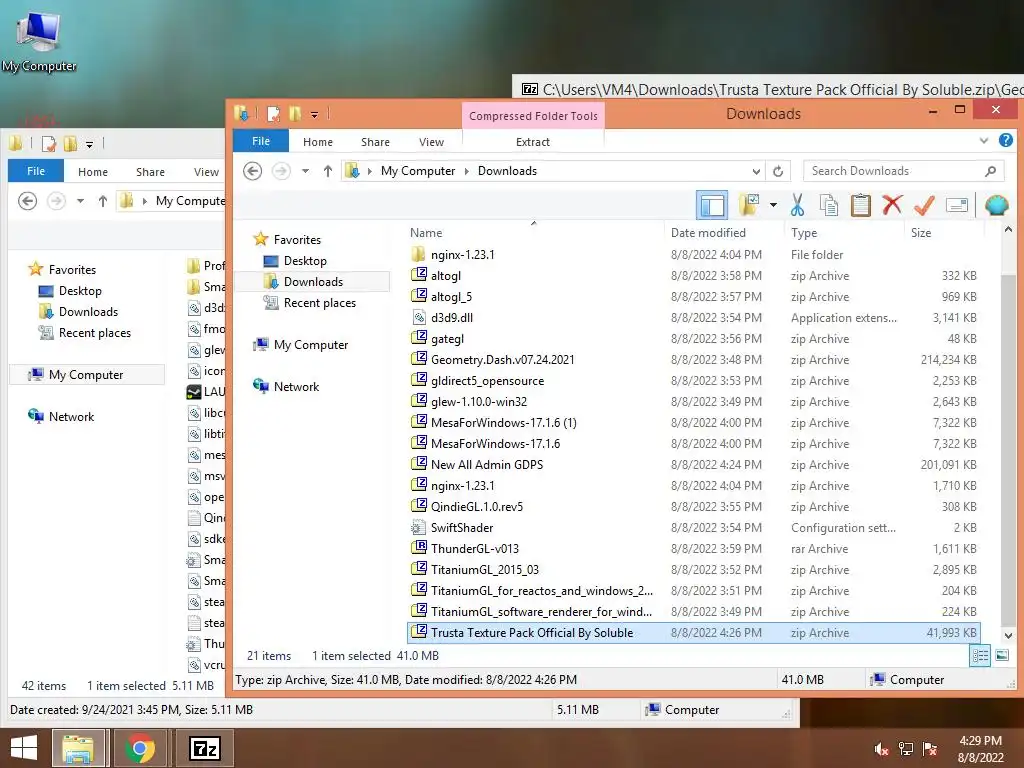Screen dimensions: 1024x768
Task: Refresh the Downloads folder
Action: click(778, 171)
